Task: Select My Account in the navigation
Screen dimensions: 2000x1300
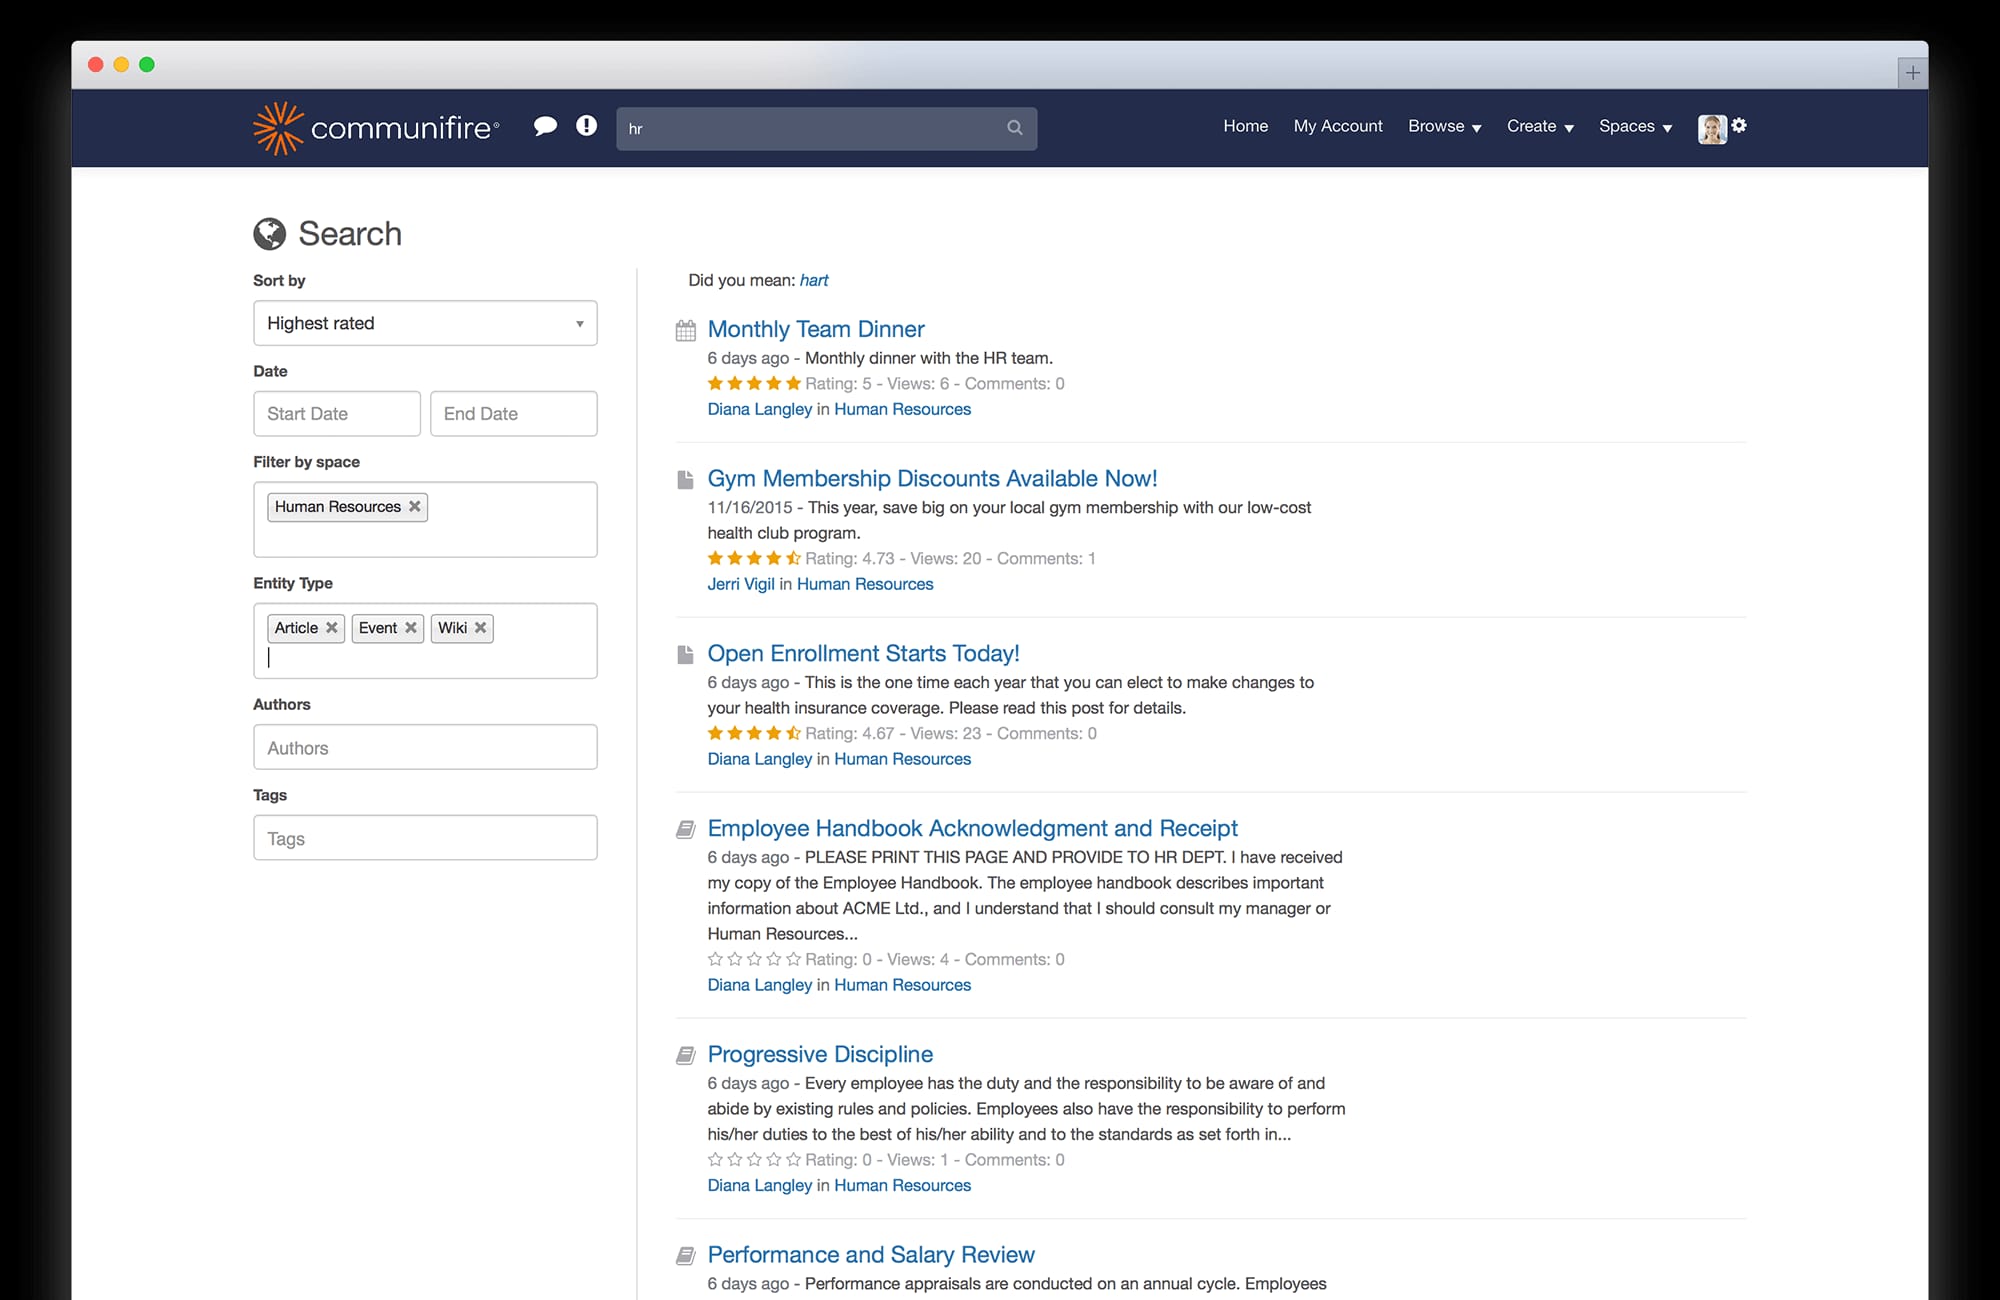Action: 1337,126
